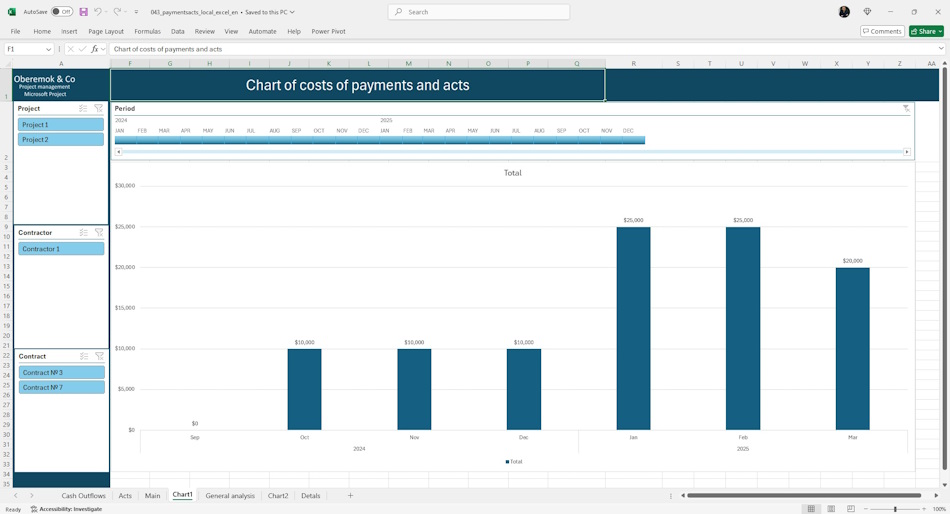Switch to the Home ribbon tab
This screenshot has width=950, height=514.
click(42, 31)
